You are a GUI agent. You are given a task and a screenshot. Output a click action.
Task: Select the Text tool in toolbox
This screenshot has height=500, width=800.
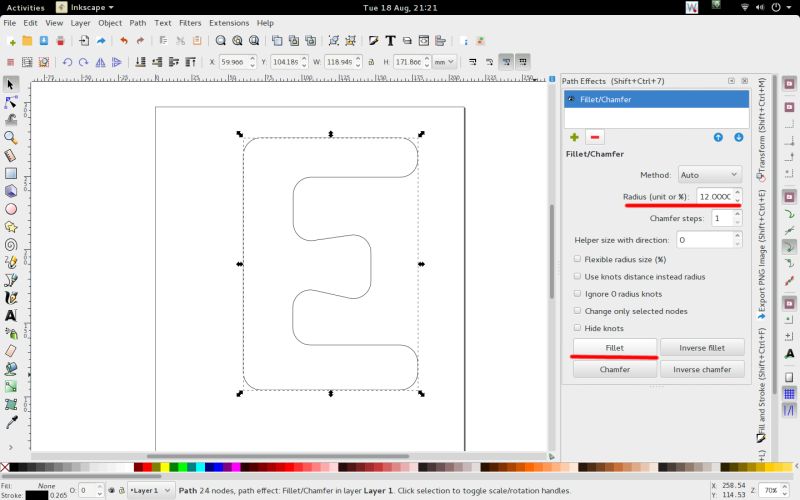(11, 315)
